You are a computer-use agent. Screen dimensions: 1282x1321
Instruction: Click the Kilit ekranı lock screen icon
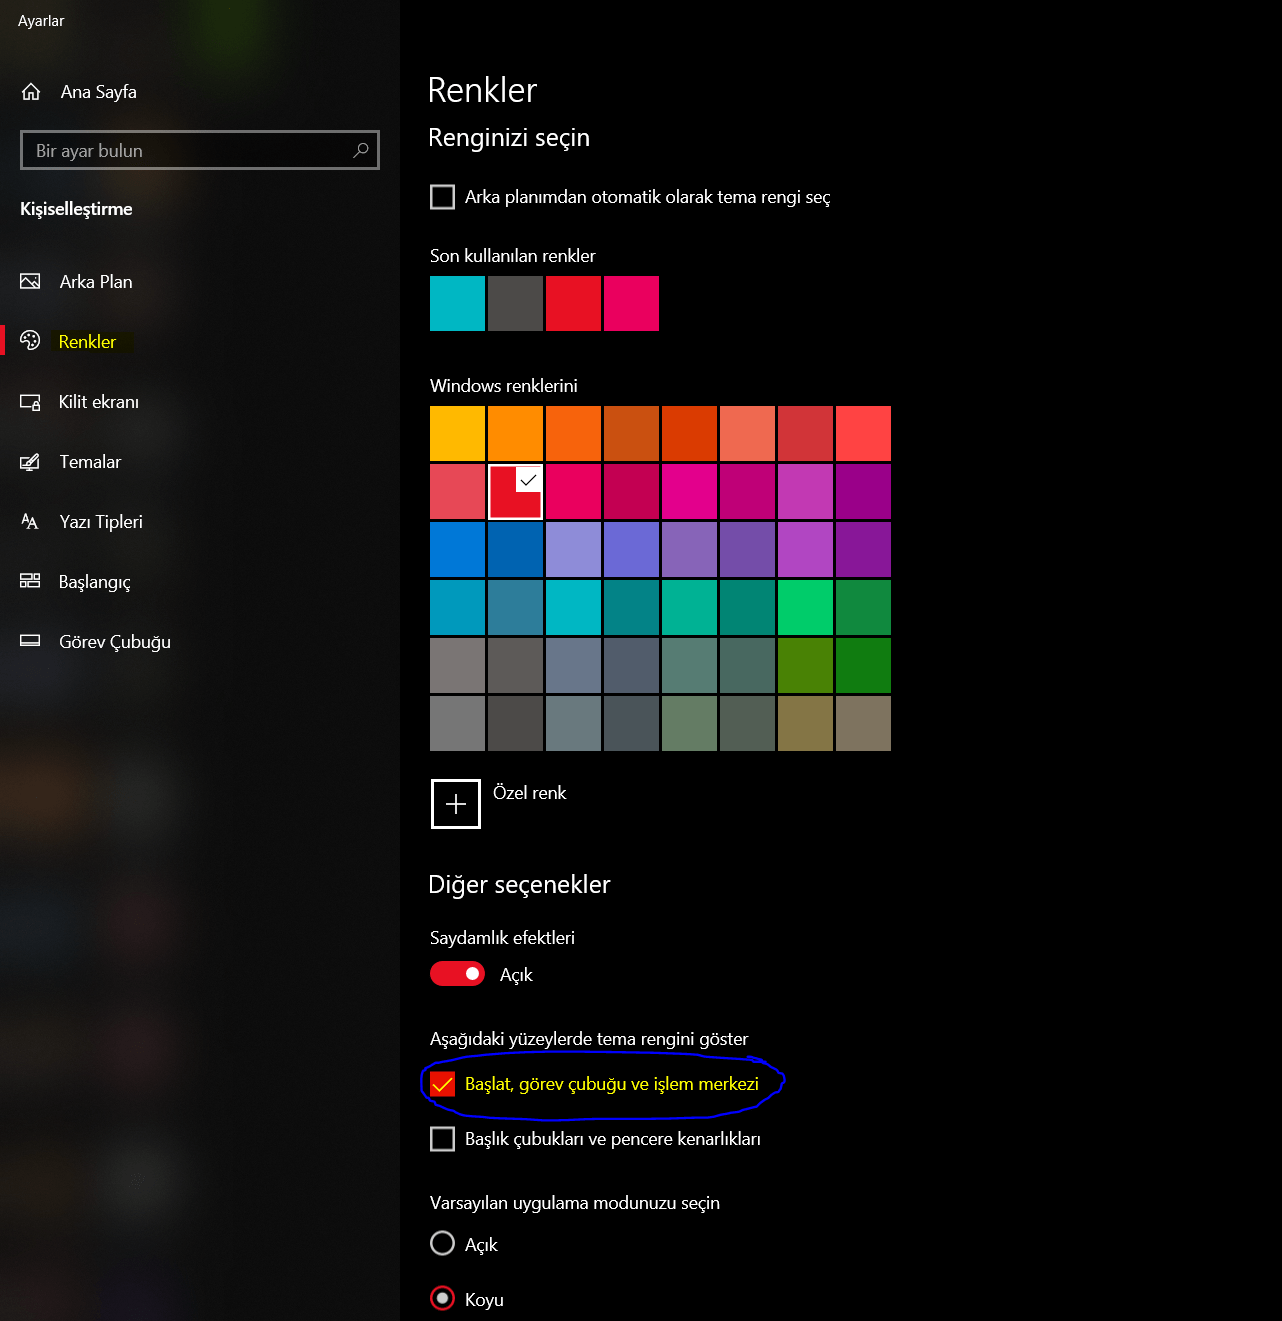tap(30, 402)
